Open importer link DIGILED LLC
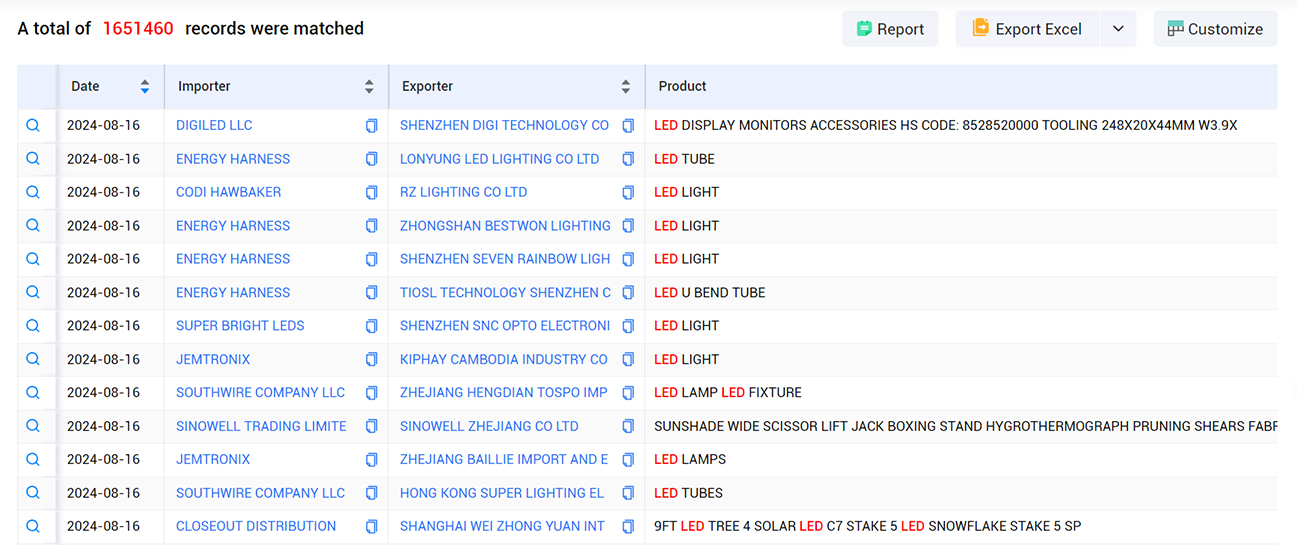Viewport: 1297px width, 545px height. point(214,125)
